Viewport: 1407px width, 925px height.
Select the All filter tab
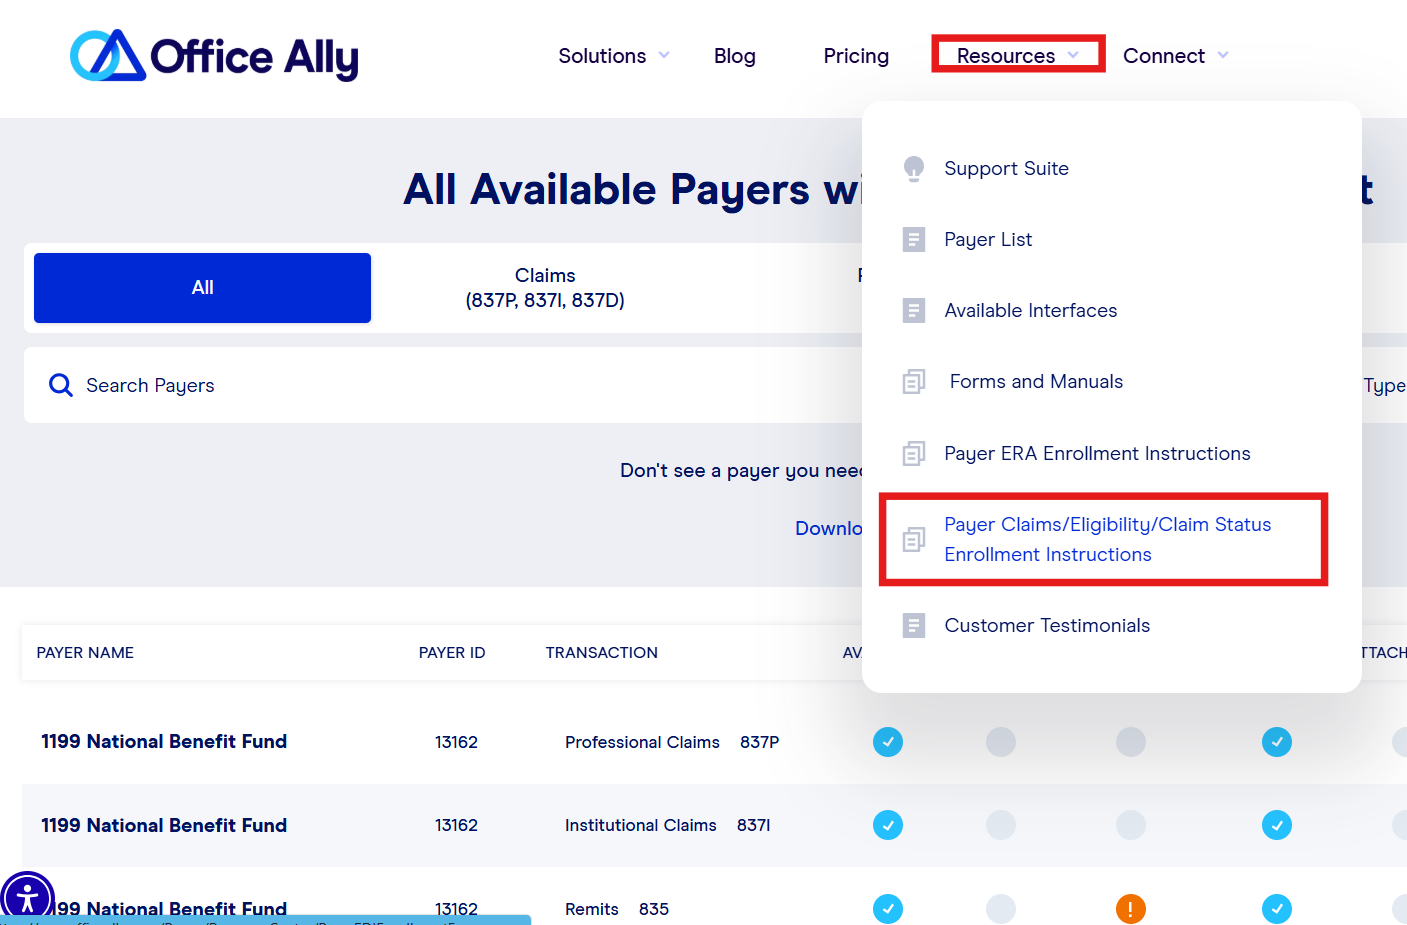pyautogui.click(x=202, y=288)
